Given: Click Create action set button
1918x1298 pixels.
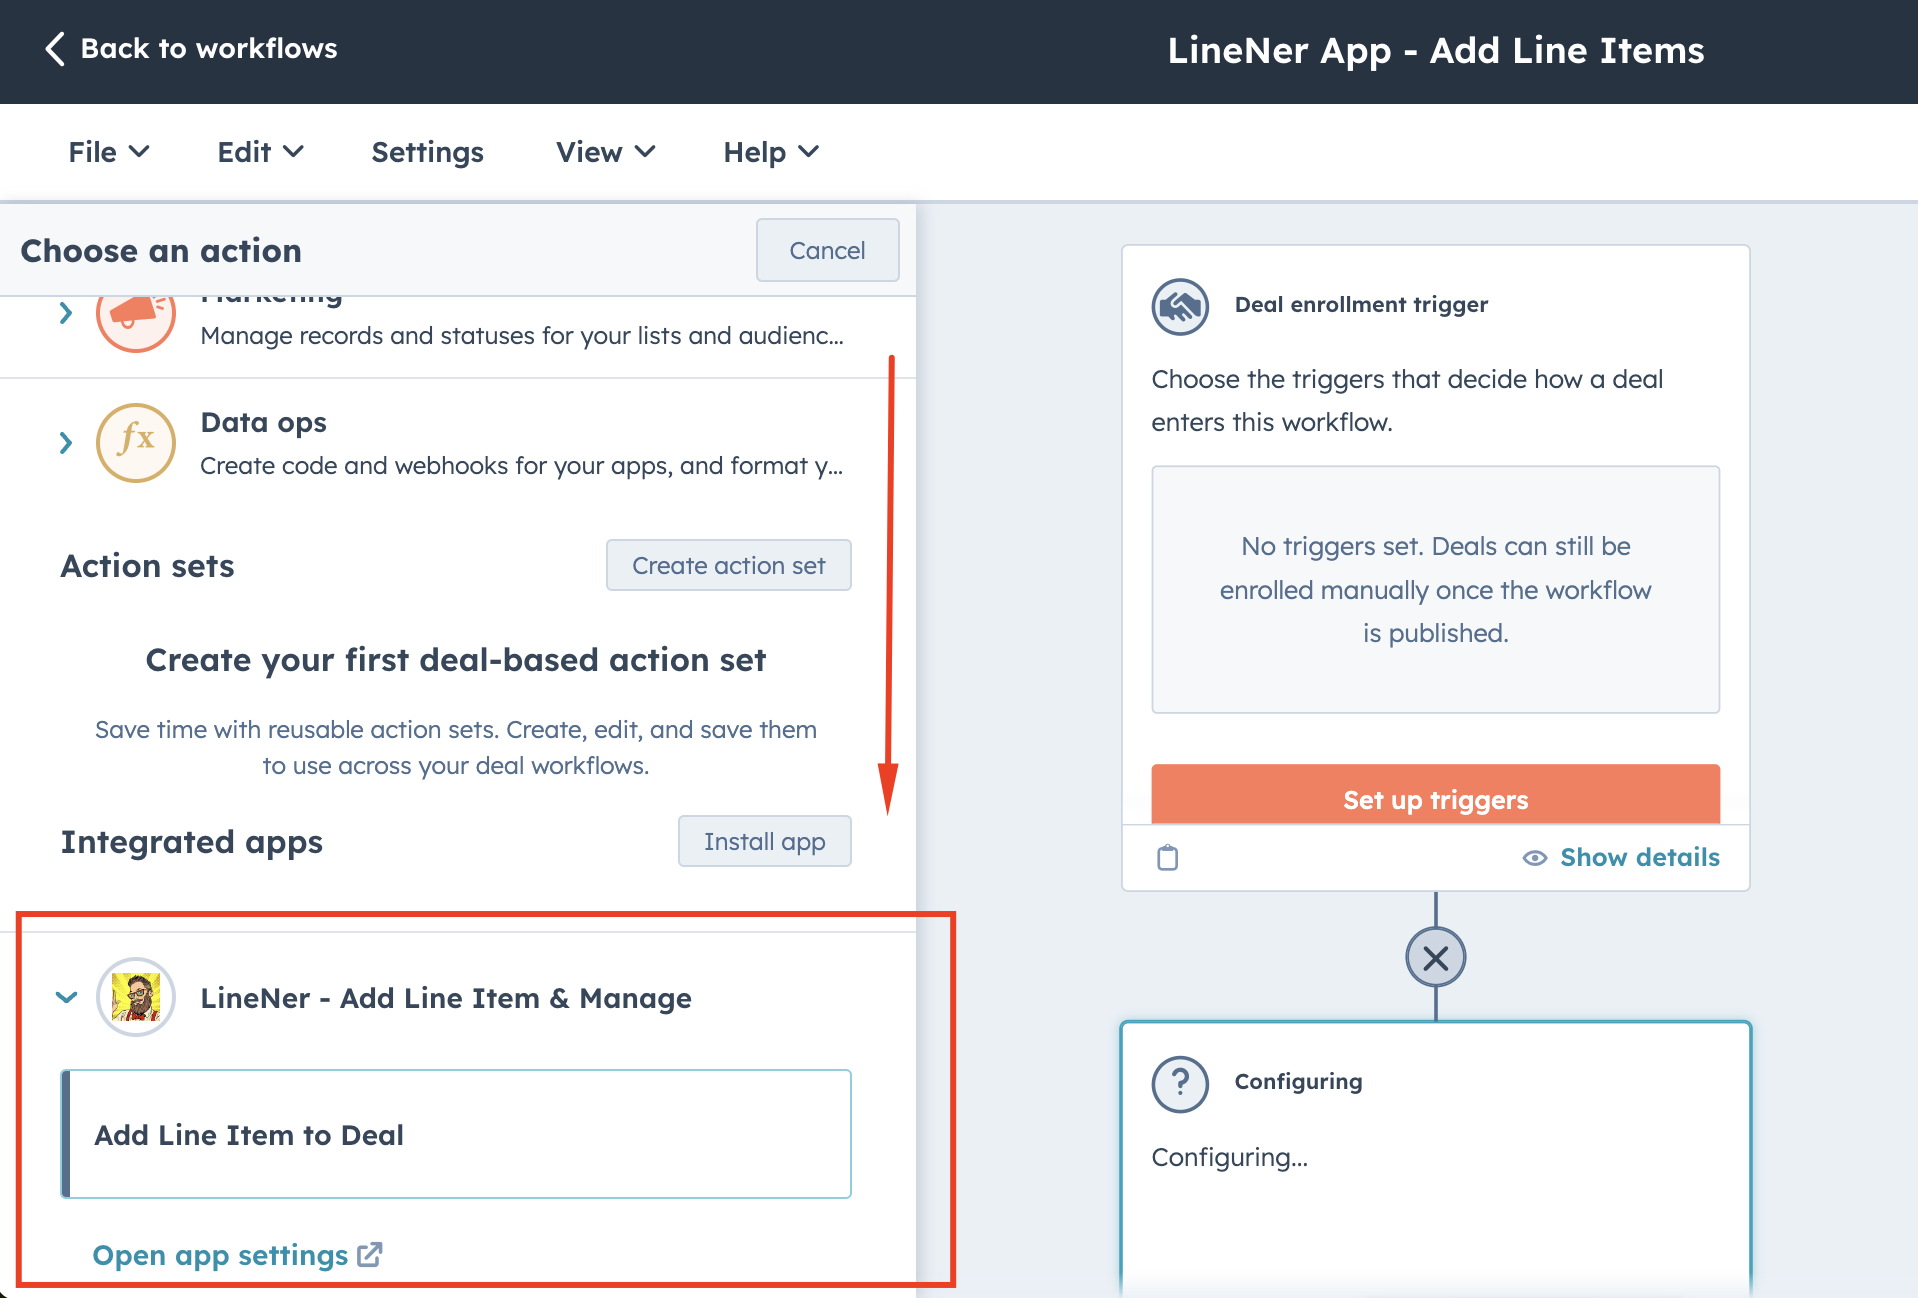Looking at the screenshot, I should pos(728,566).
